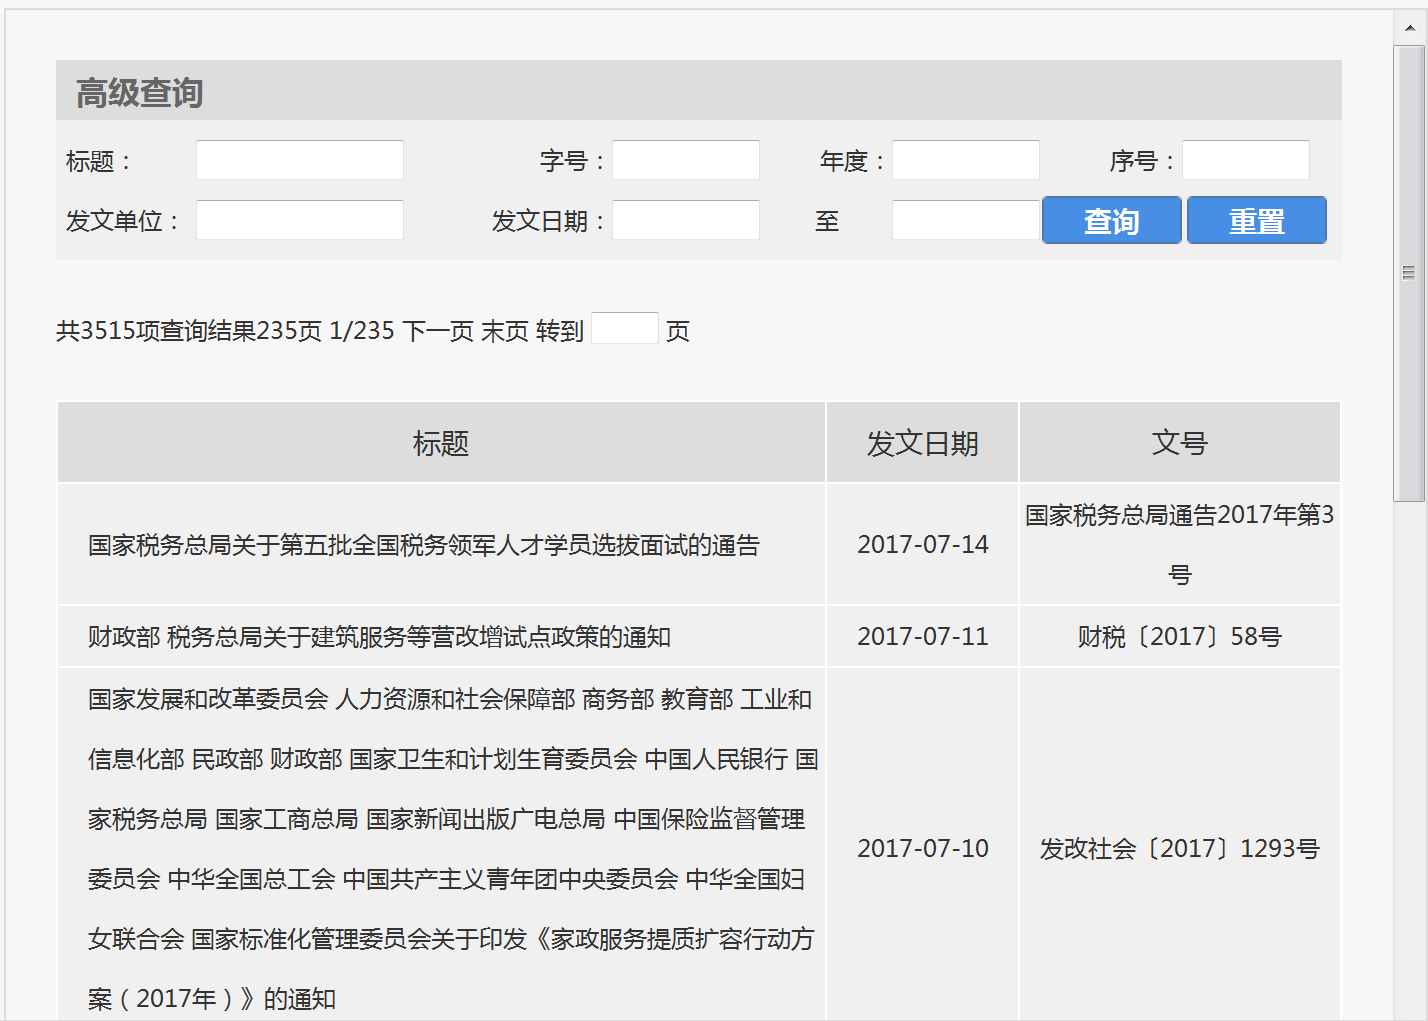Viewport: 1428px width, 1021px height.
Task: Click the 共3515项查询结果235页 result count text
Action: click(189, 331)
